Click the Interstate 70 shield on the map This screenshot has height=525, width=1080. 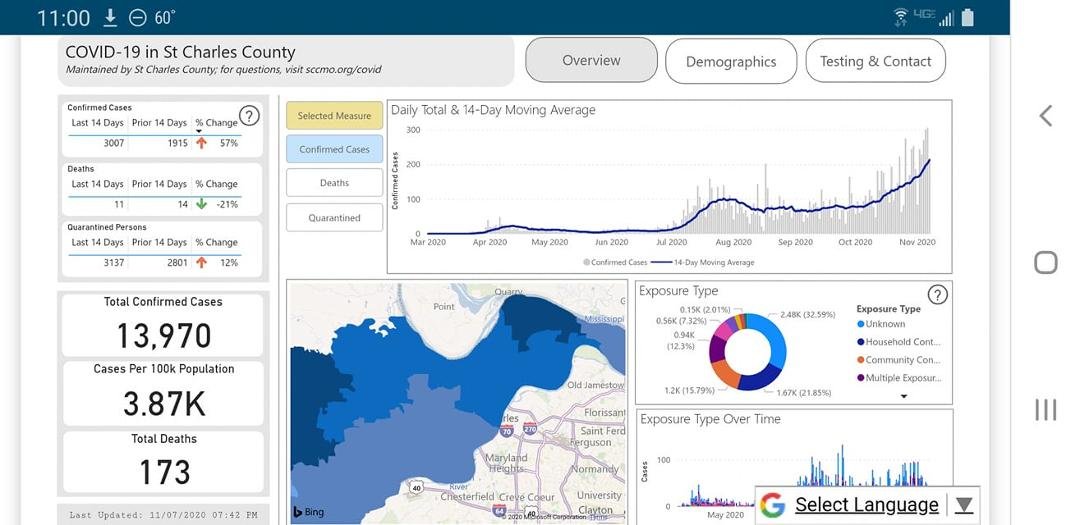click(507, 431)
